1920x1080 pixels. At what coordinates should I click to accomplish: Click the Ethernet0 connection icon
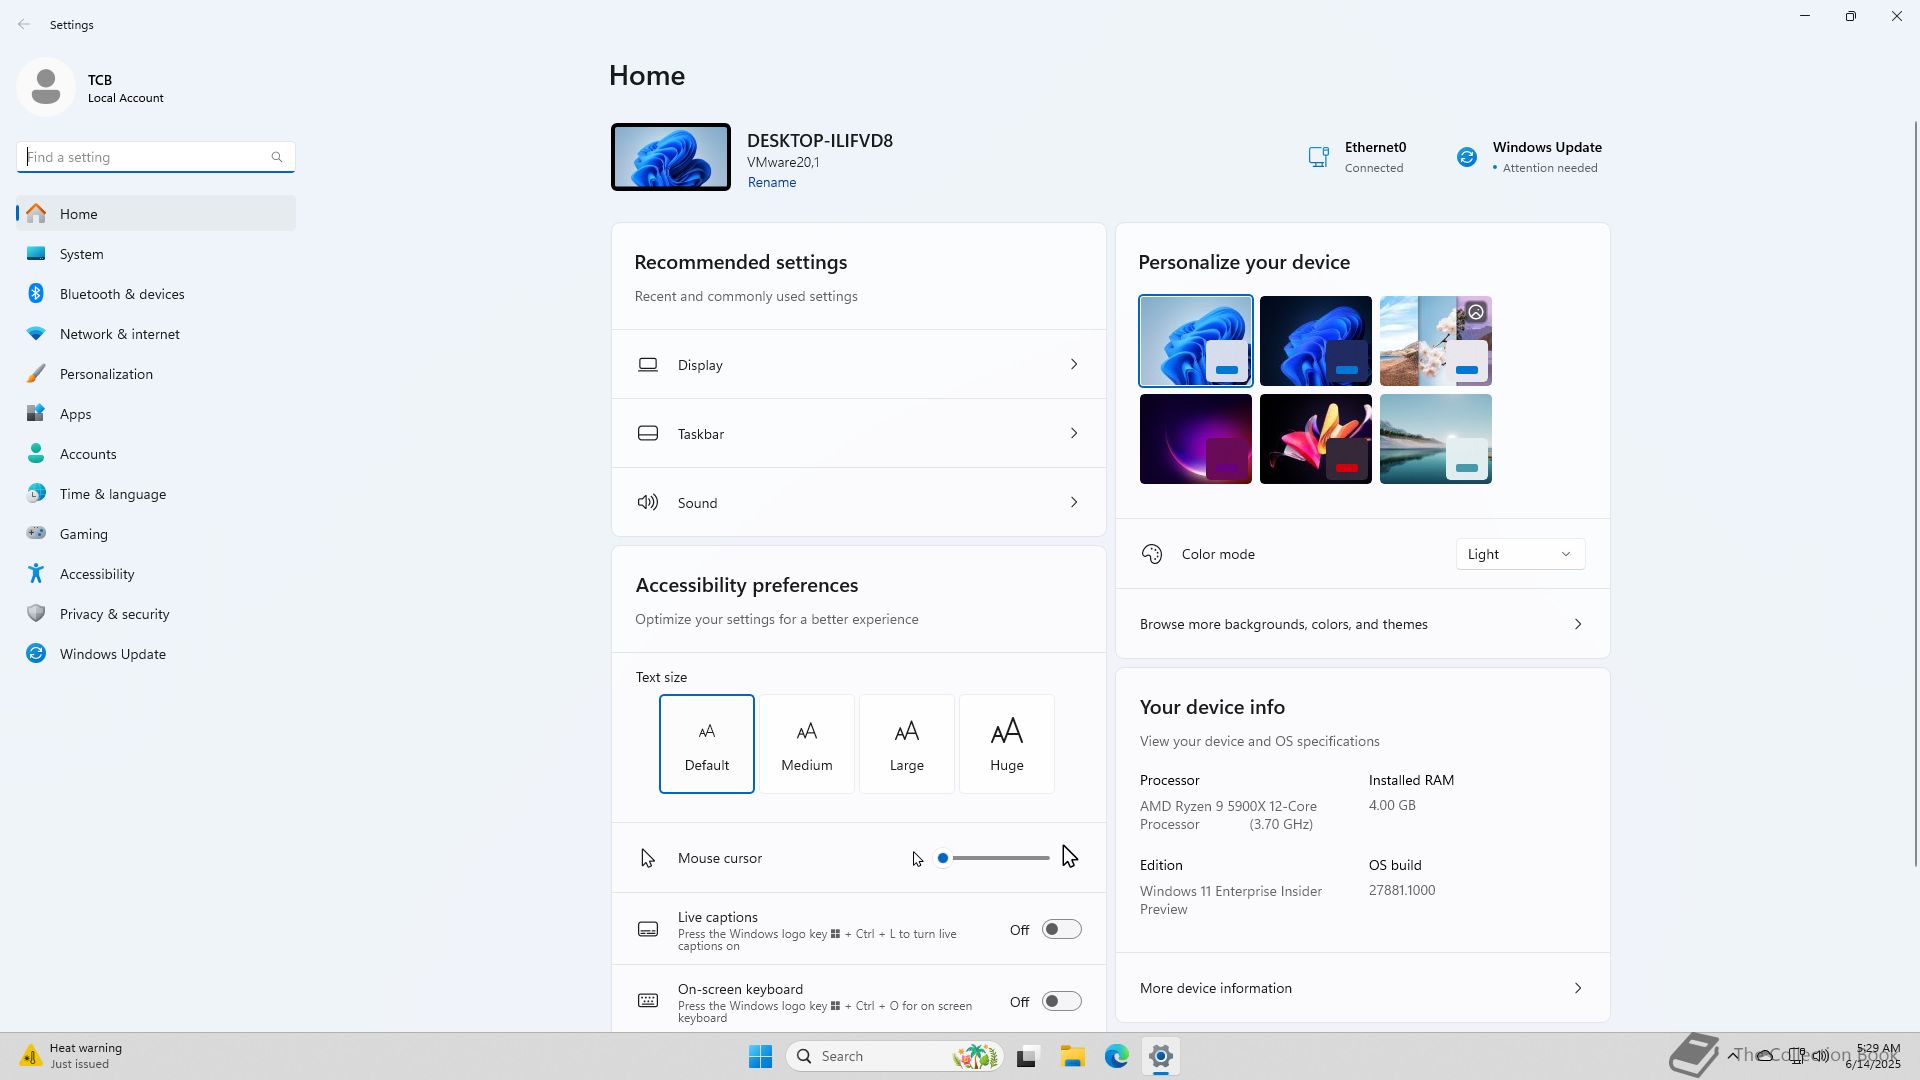coord(1318,157)
